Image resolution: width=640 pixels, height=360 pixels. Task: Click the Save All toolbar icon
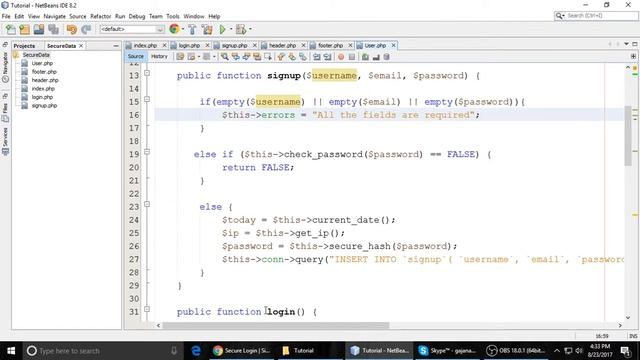(x=53, y=29)
